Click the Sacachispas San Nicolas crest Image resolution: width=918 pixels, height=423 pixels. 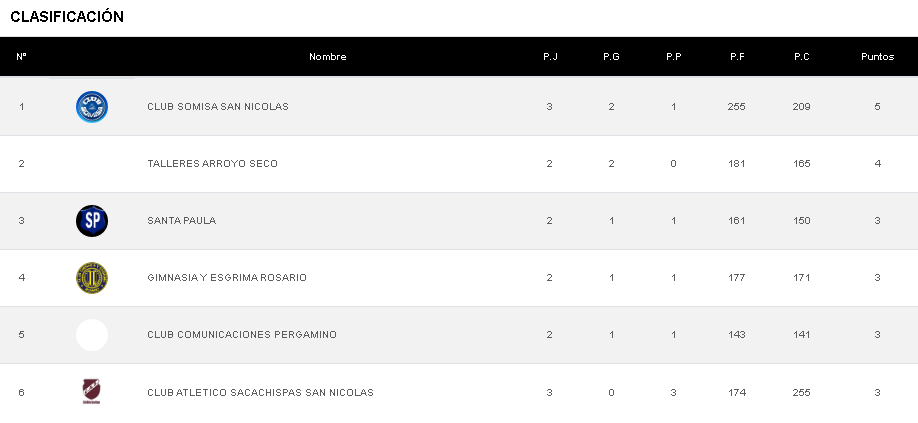(x=92, y=392)
